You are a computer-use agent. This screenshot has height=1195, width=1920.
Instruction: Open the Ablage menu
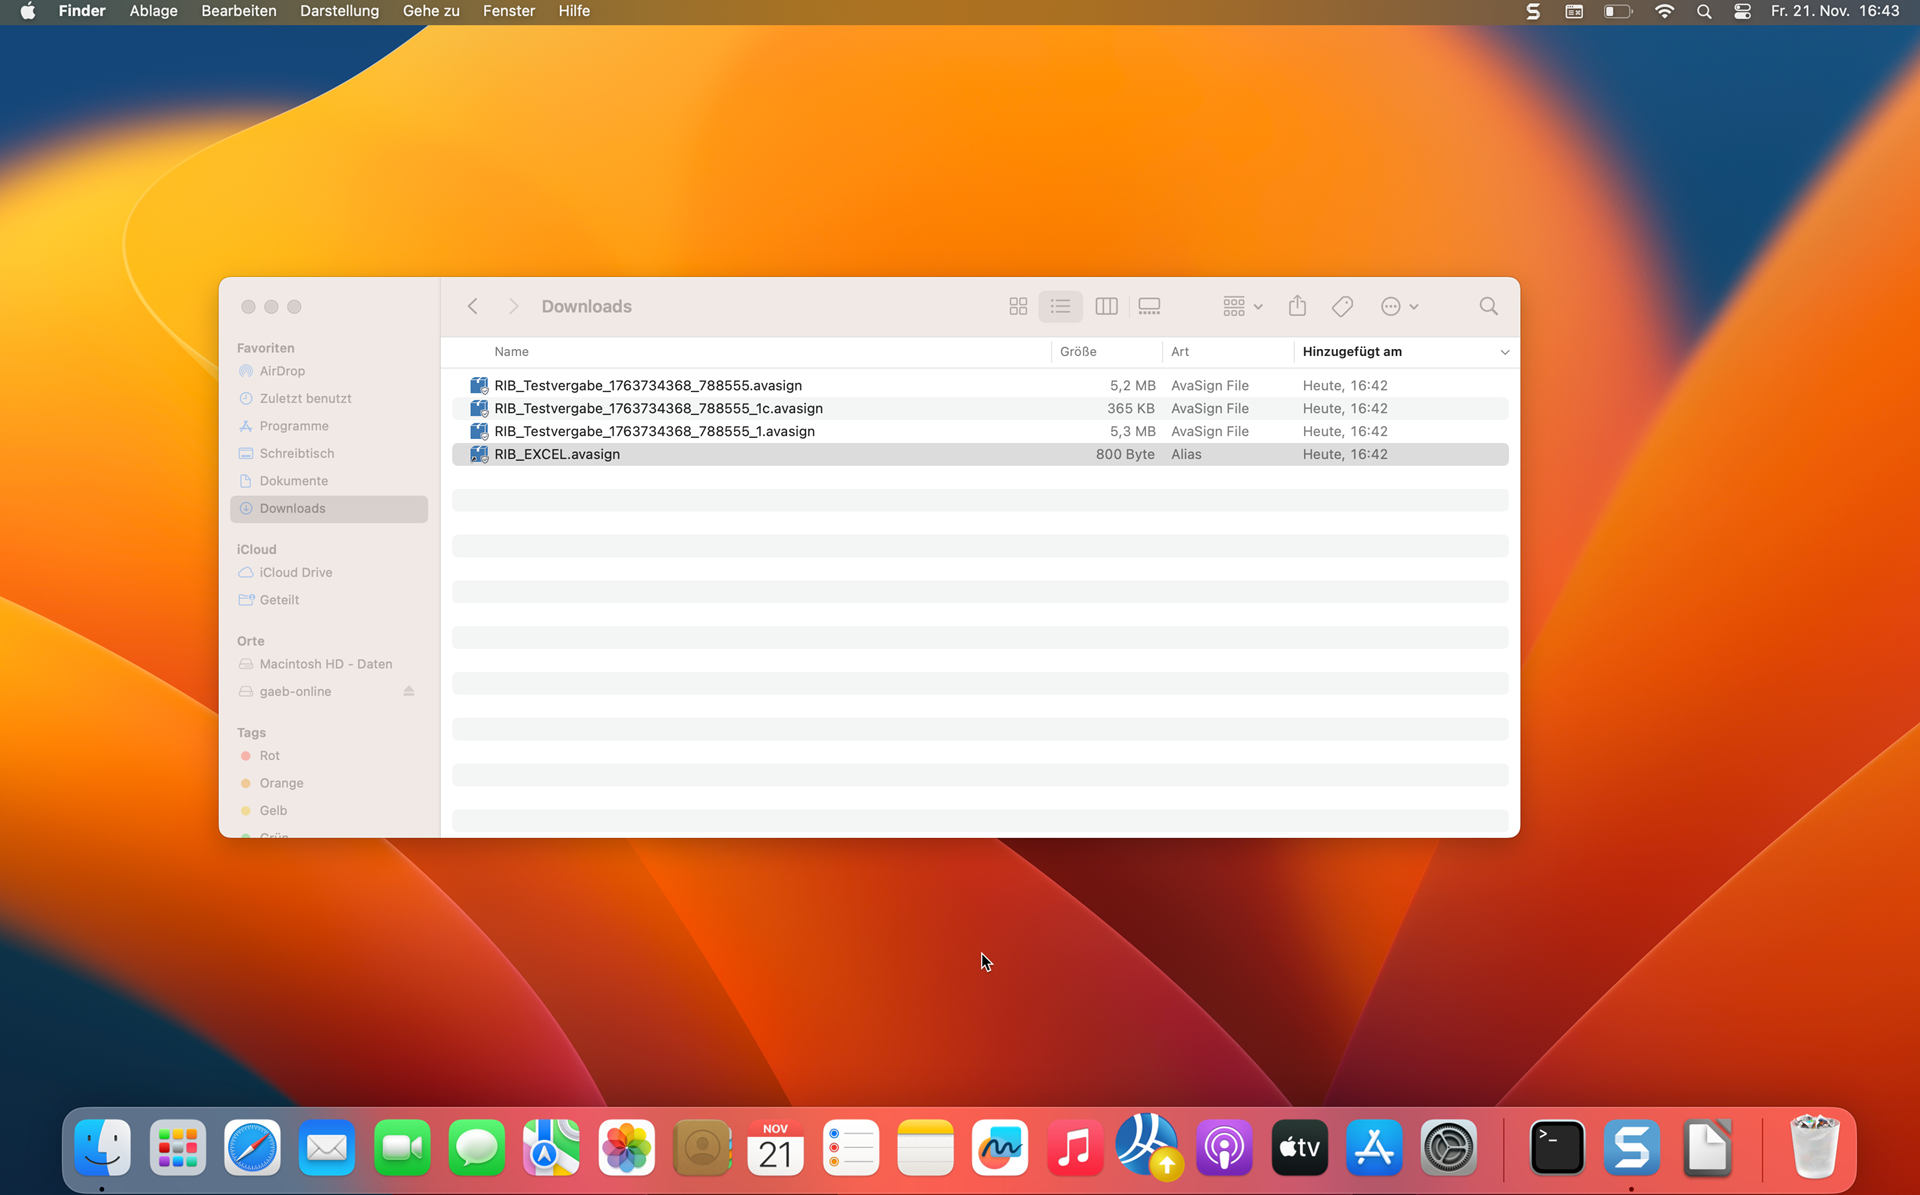pyautogui.click(x=153, y=11)
